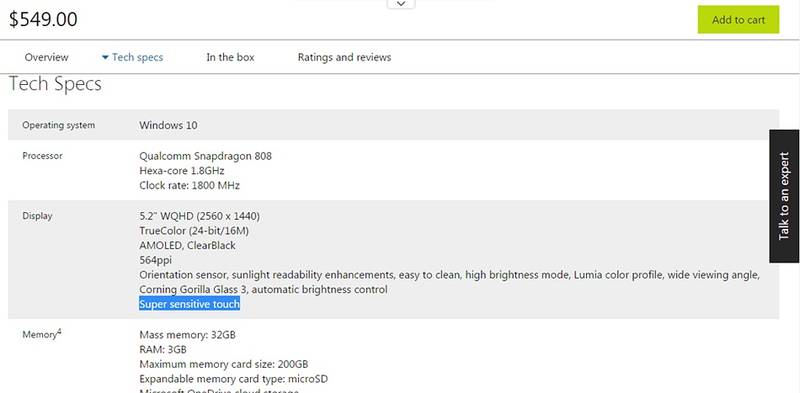The image size is (800, 393).
Task: Click the Clock rate: 1800 MHz line
Action: click(x=189, y=185)
